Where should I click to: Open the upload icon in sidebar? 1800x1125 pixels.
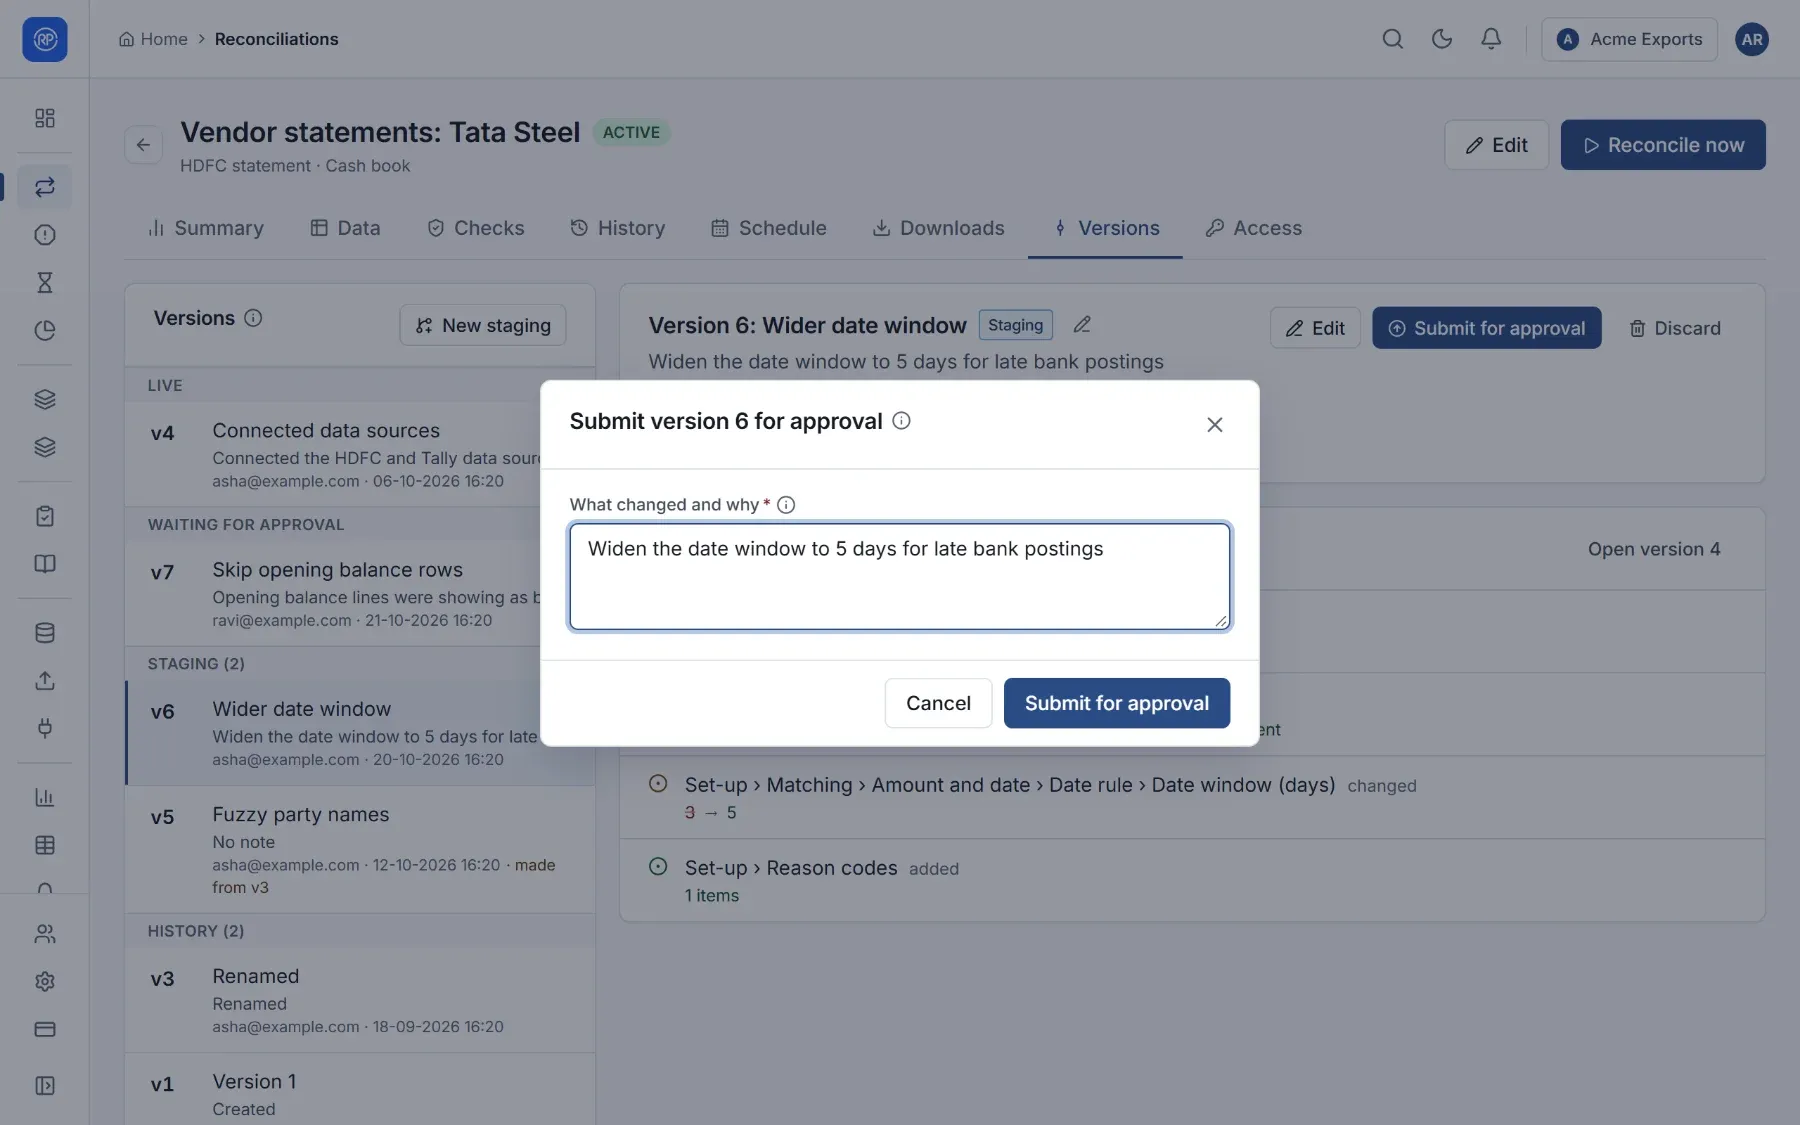tap(44, 681)
